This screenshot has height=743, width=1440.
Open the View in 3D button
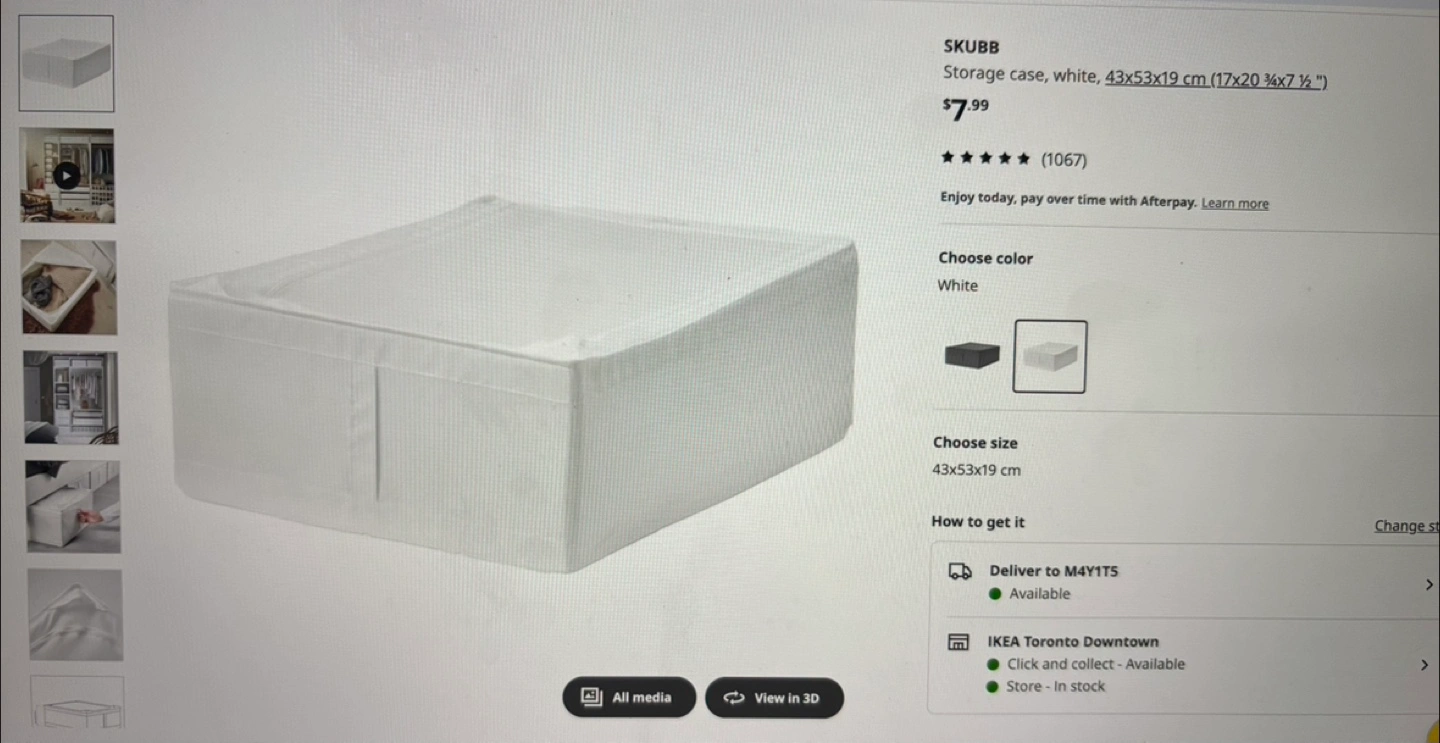pos(774,698)
